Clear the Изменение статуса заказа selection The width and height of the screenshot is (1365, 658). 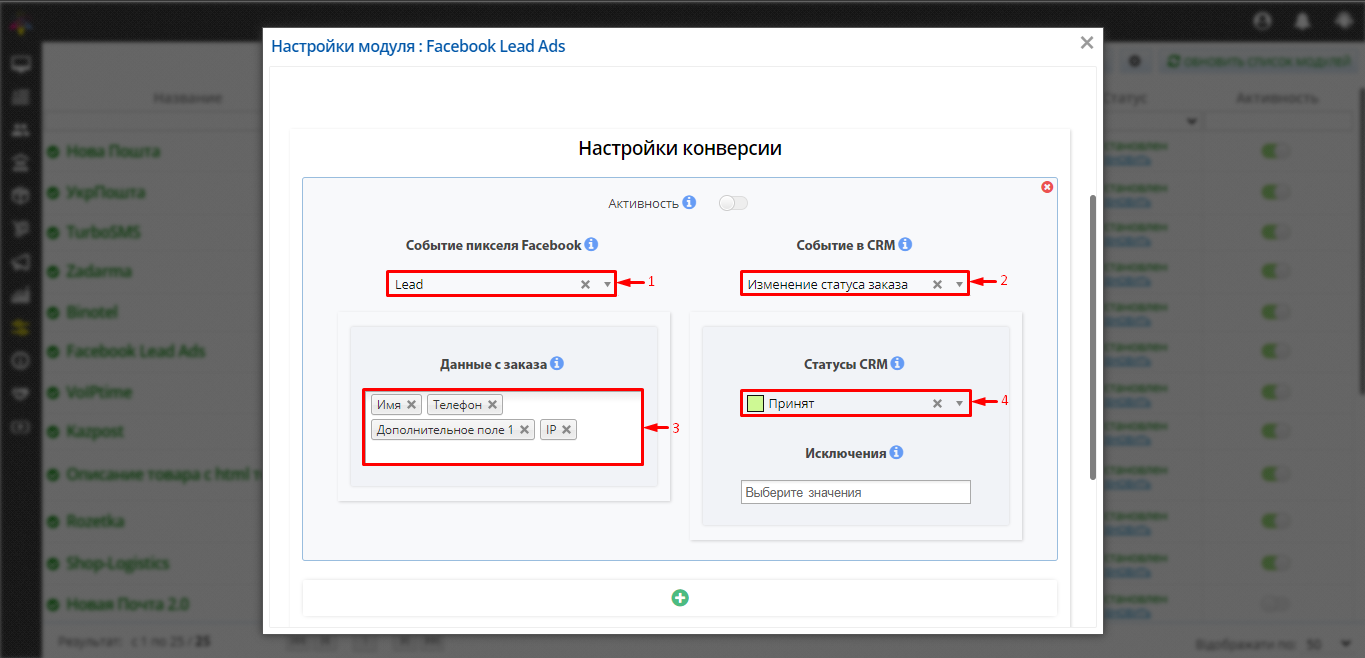(x=937, y=285)
